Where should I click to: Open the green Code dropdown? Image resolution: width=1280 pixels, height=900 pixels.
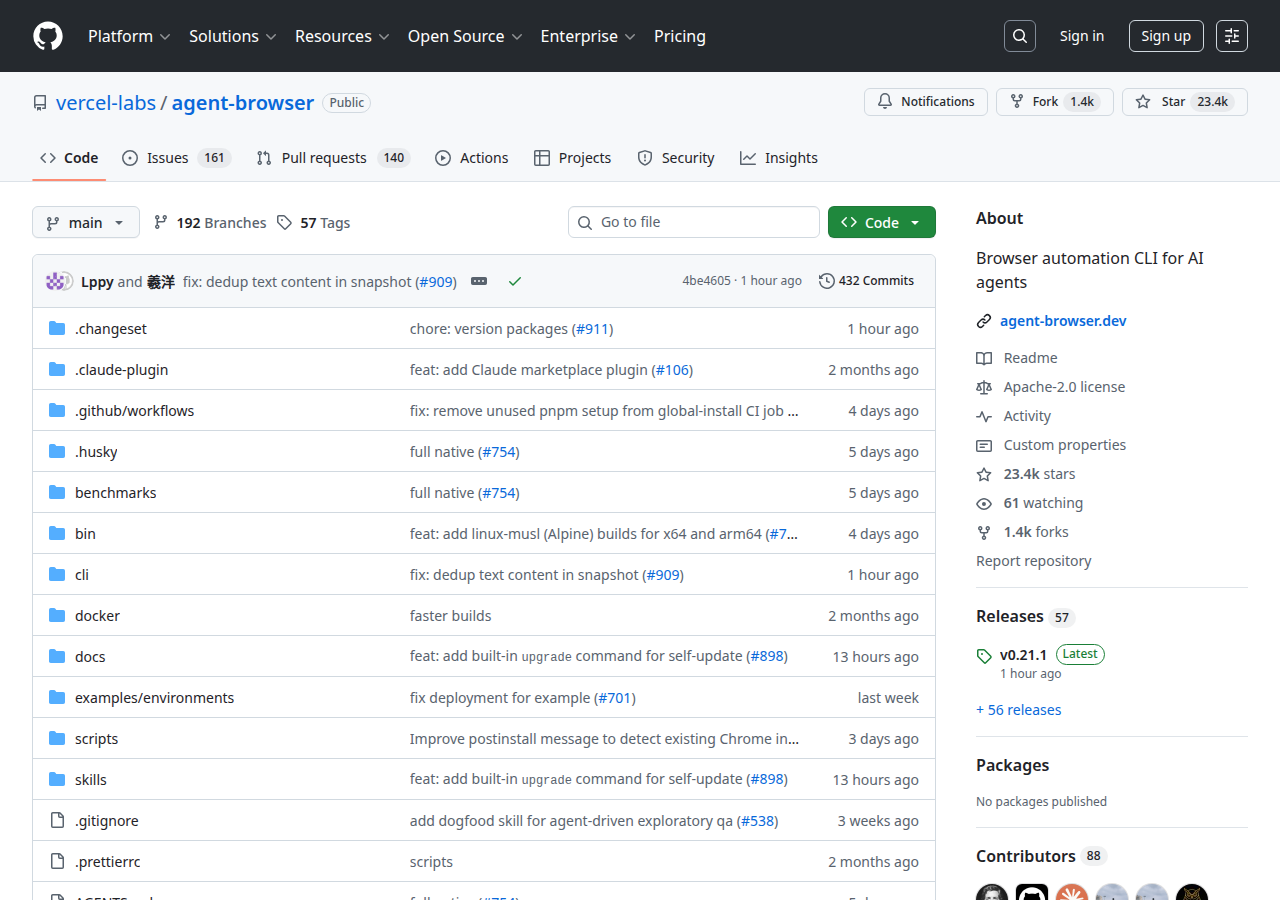(x=881, y=222)
